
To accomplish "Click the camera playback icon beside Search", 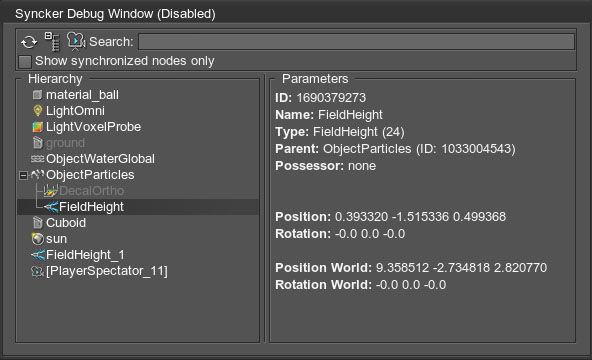I will click(x=76, y=41).
